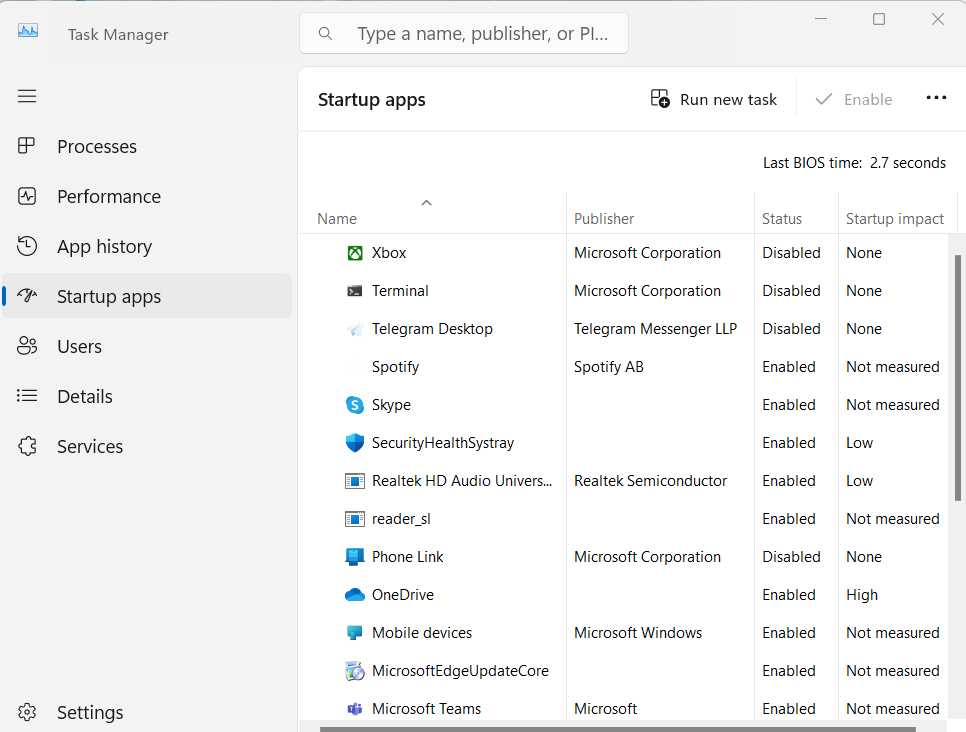Open the three-dots more options menu
Image resolution: width=966 pixels, height=732 pixels.
pyautogui.click(x=936, y=98)
